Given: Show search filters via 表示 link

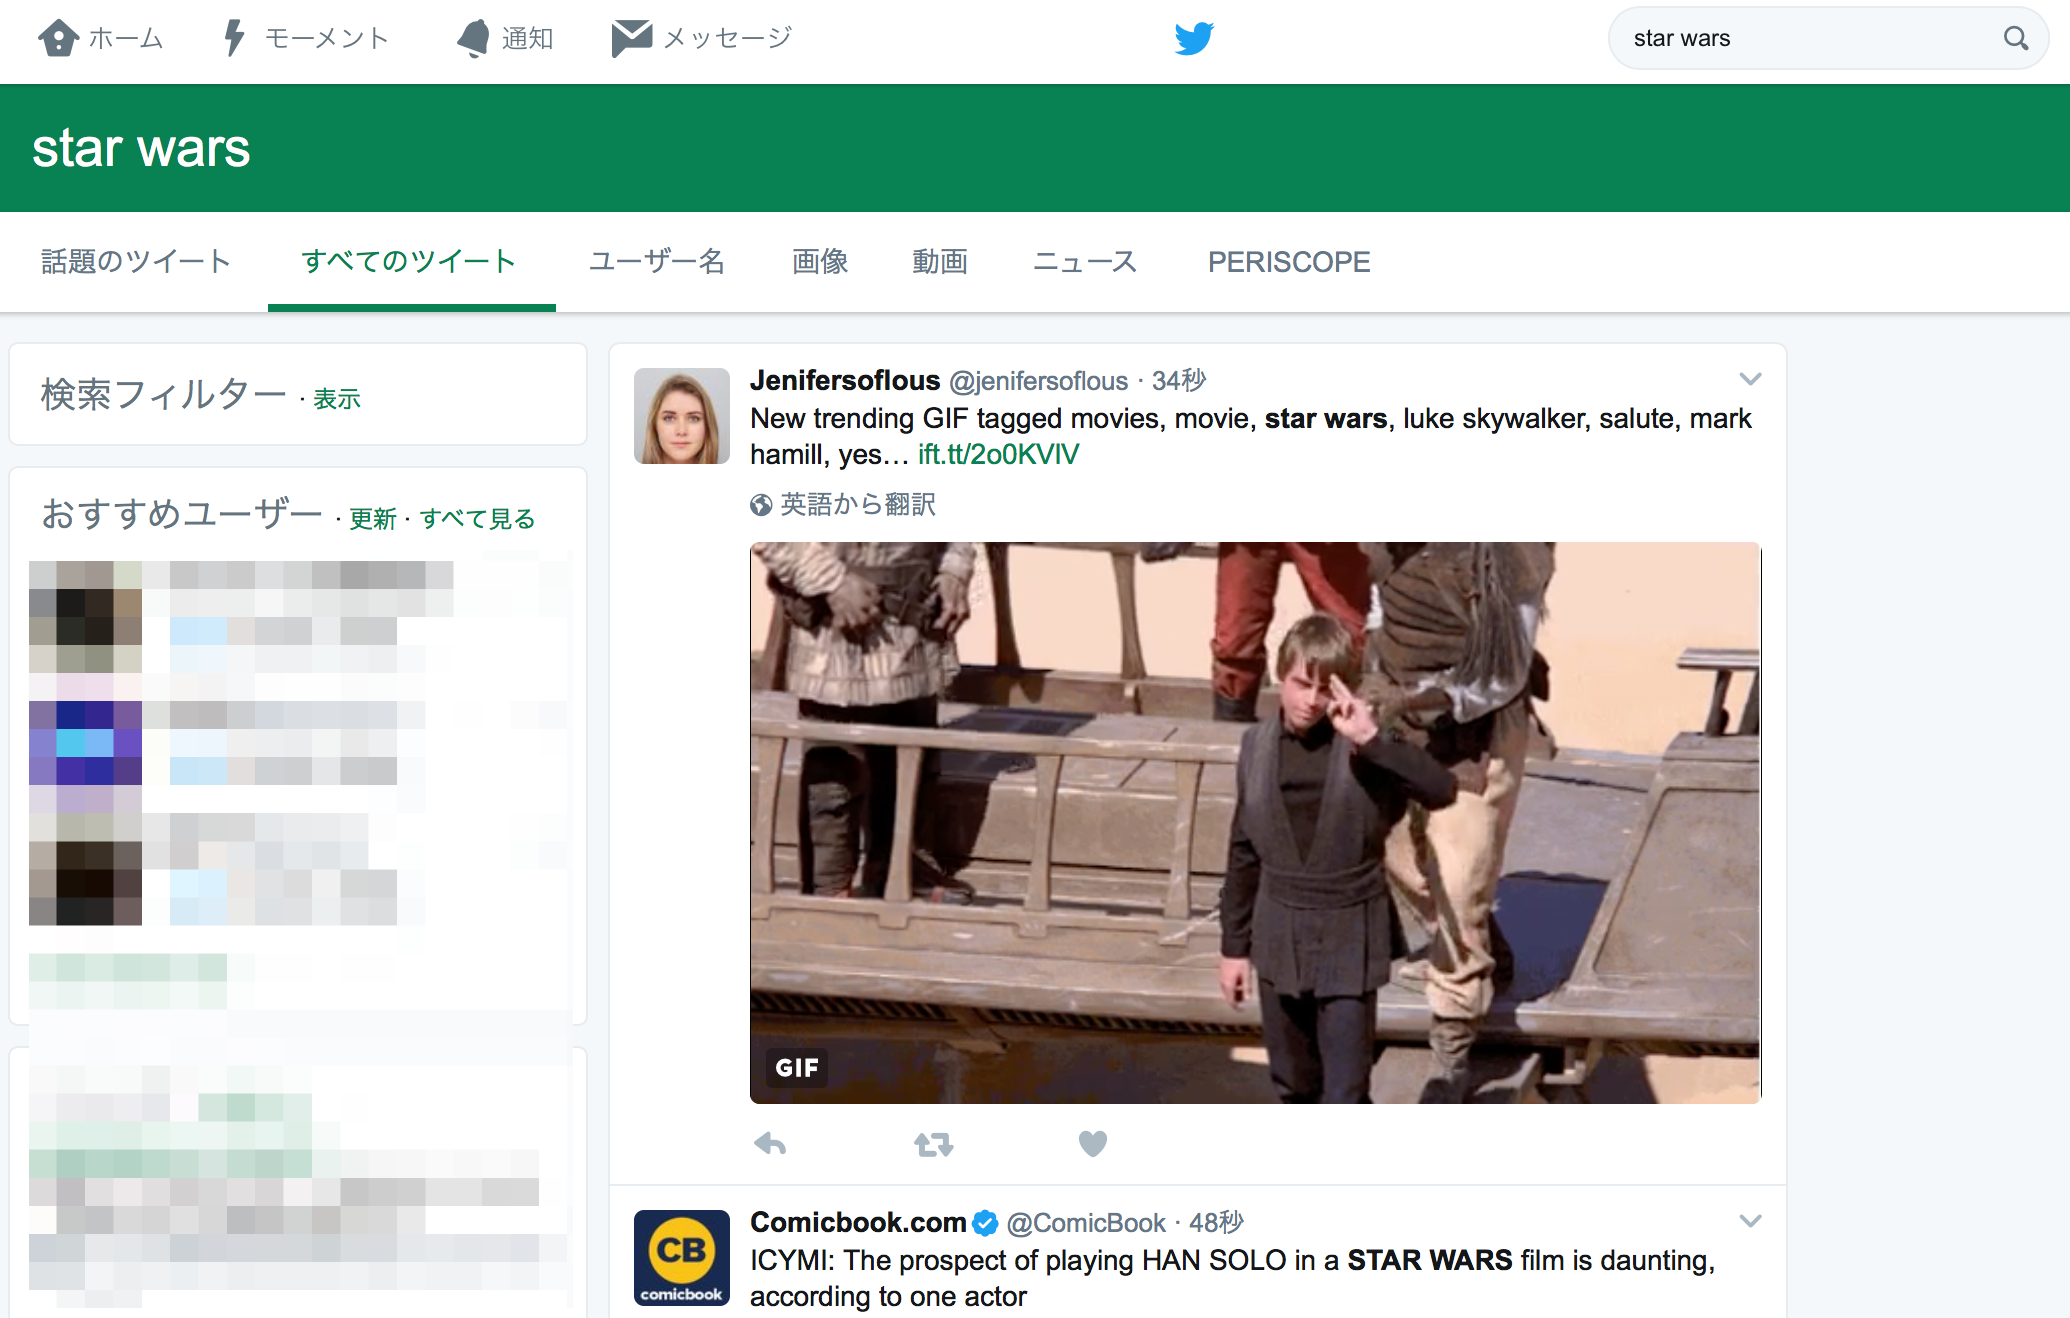Looking at the screenshot, I should click(337, 399).
